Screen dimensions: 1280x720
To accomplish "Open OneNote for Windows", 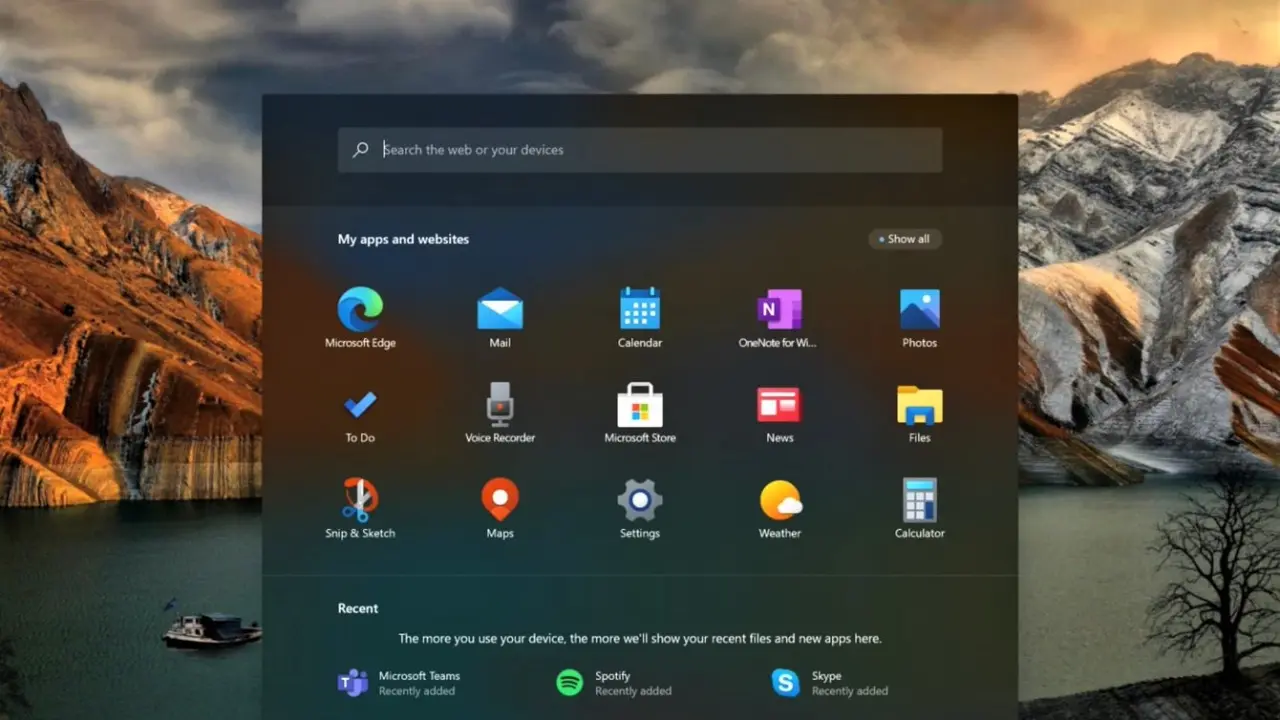I will coord(779,310).
